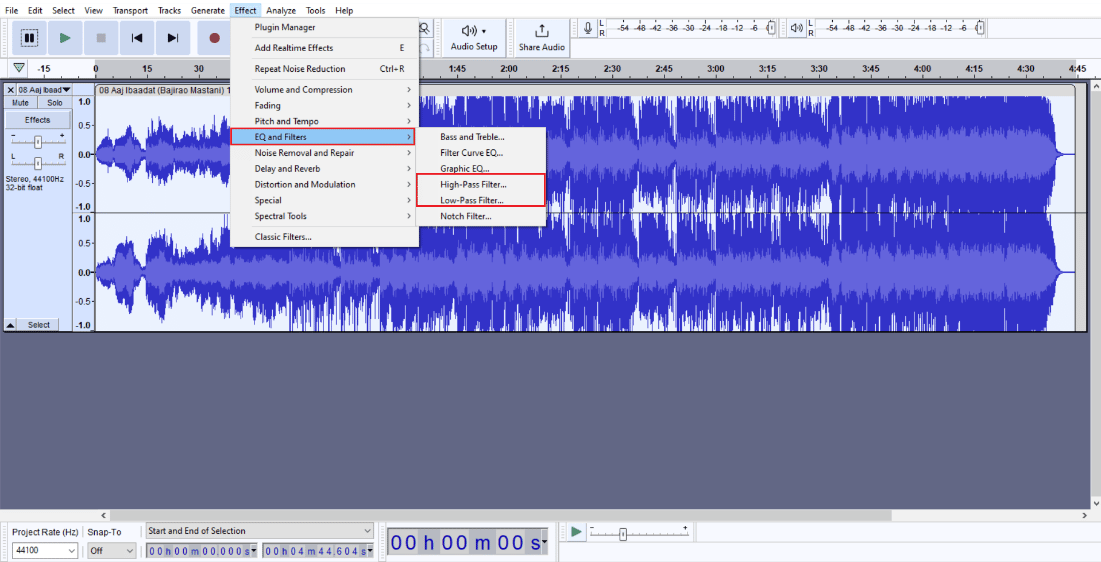Choose Low-Pass Filter effect
The image size is (1101, 562).
pyautogui.click(x=481, y=200)
